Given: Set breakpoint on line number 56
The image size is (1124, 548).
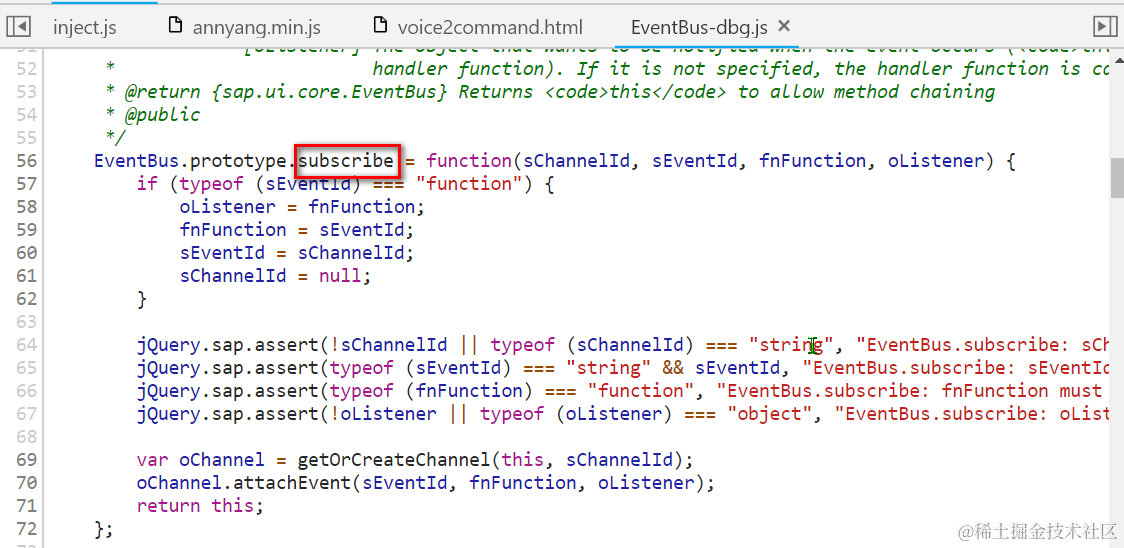Looking at the screenshot, I should [x=26, y=161].
